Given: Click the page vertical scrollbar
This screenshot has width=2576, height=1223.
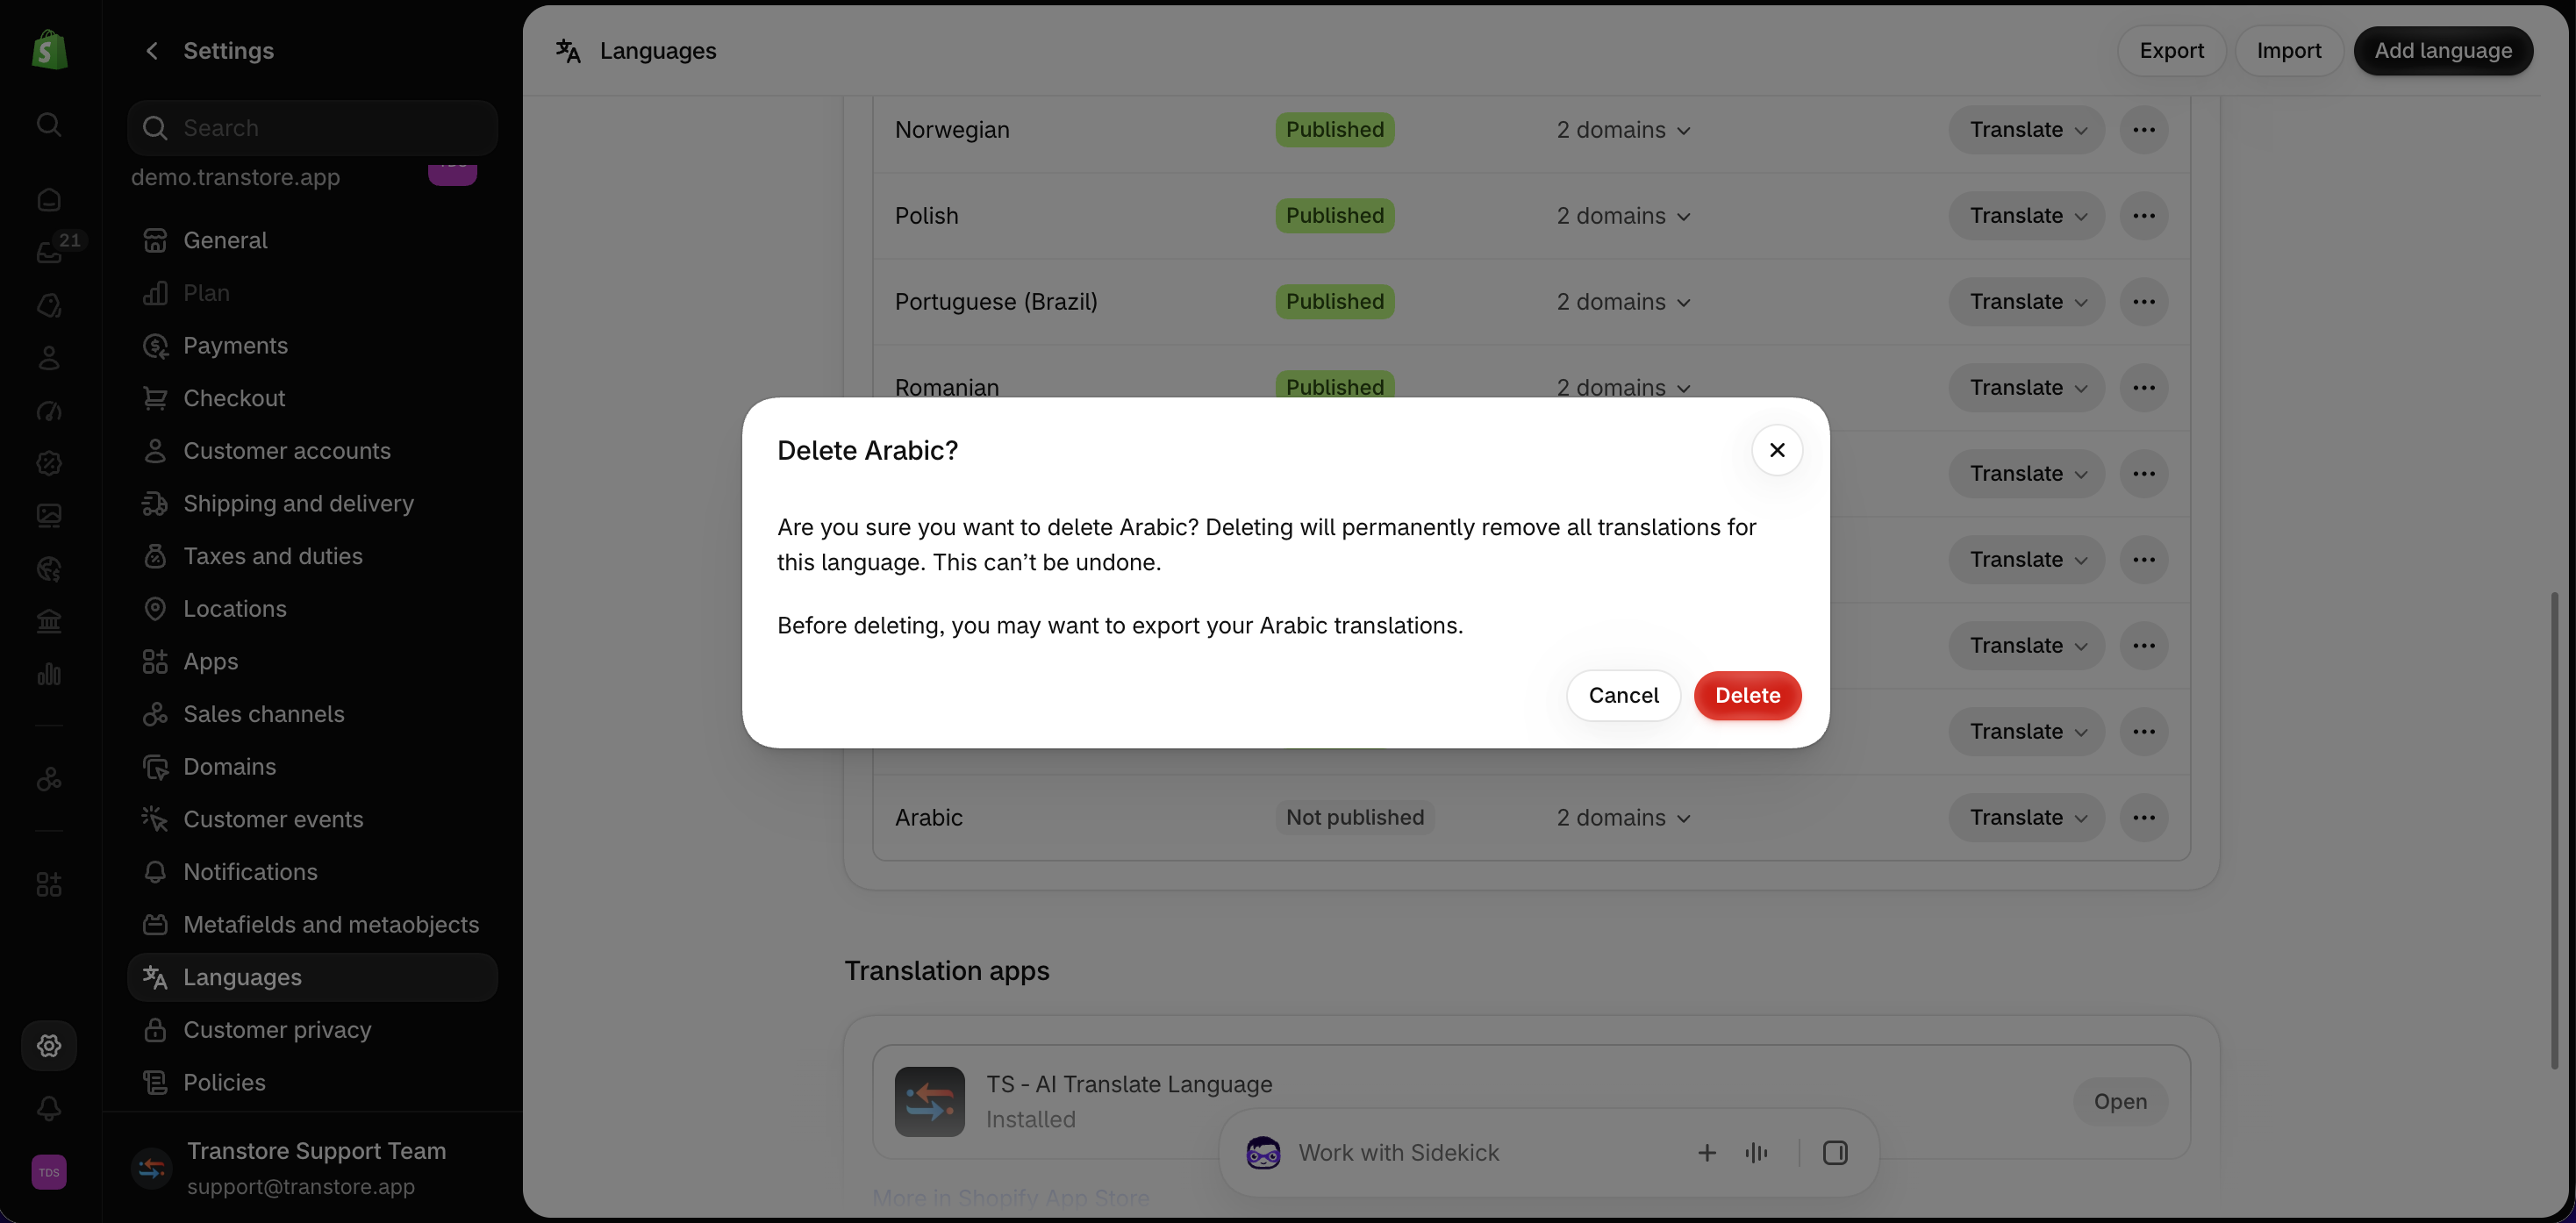Looking at the screenshot, I should (x=2554, y=830).
